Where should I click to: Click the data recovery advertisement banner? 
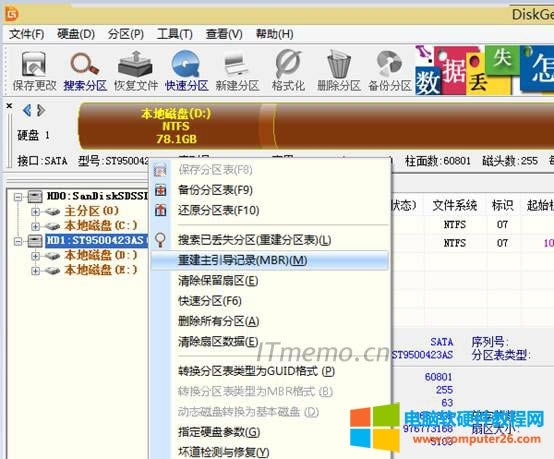click(484, 71)
